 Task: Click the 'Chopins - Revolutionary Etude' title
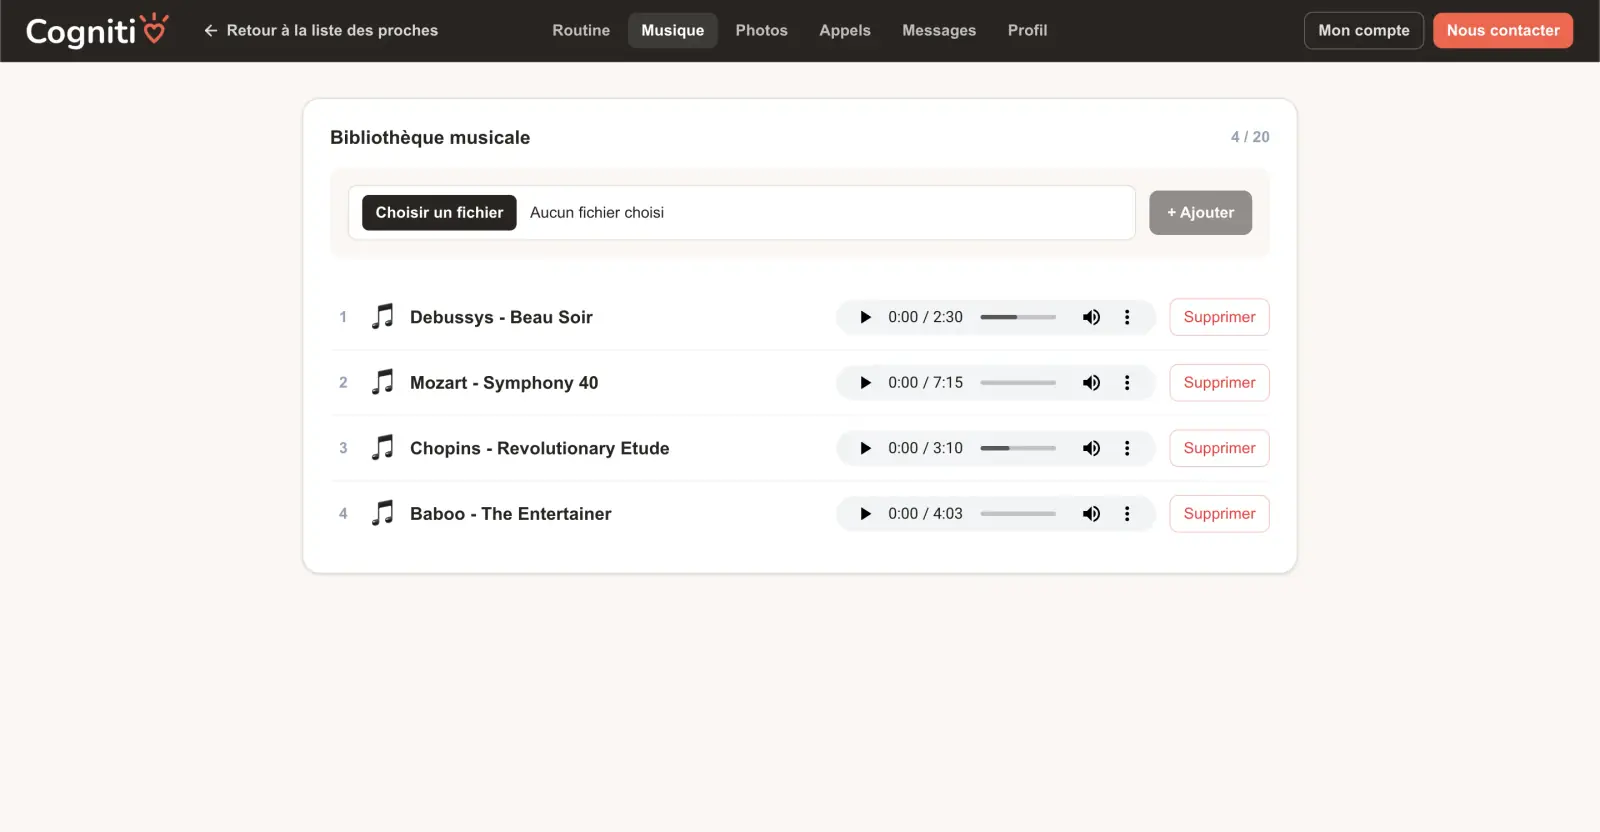coord(540,448)
